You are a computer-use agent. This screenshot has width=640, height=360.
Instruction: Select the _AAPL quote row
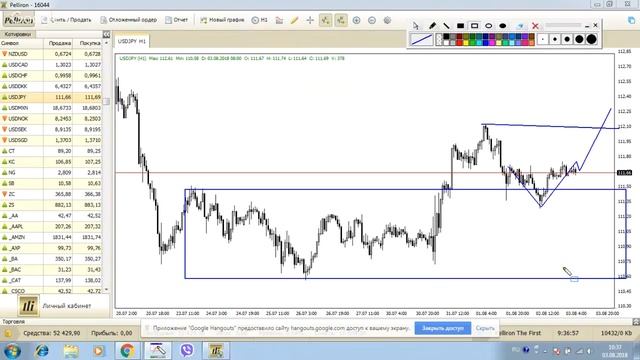(x=51, y=227)
